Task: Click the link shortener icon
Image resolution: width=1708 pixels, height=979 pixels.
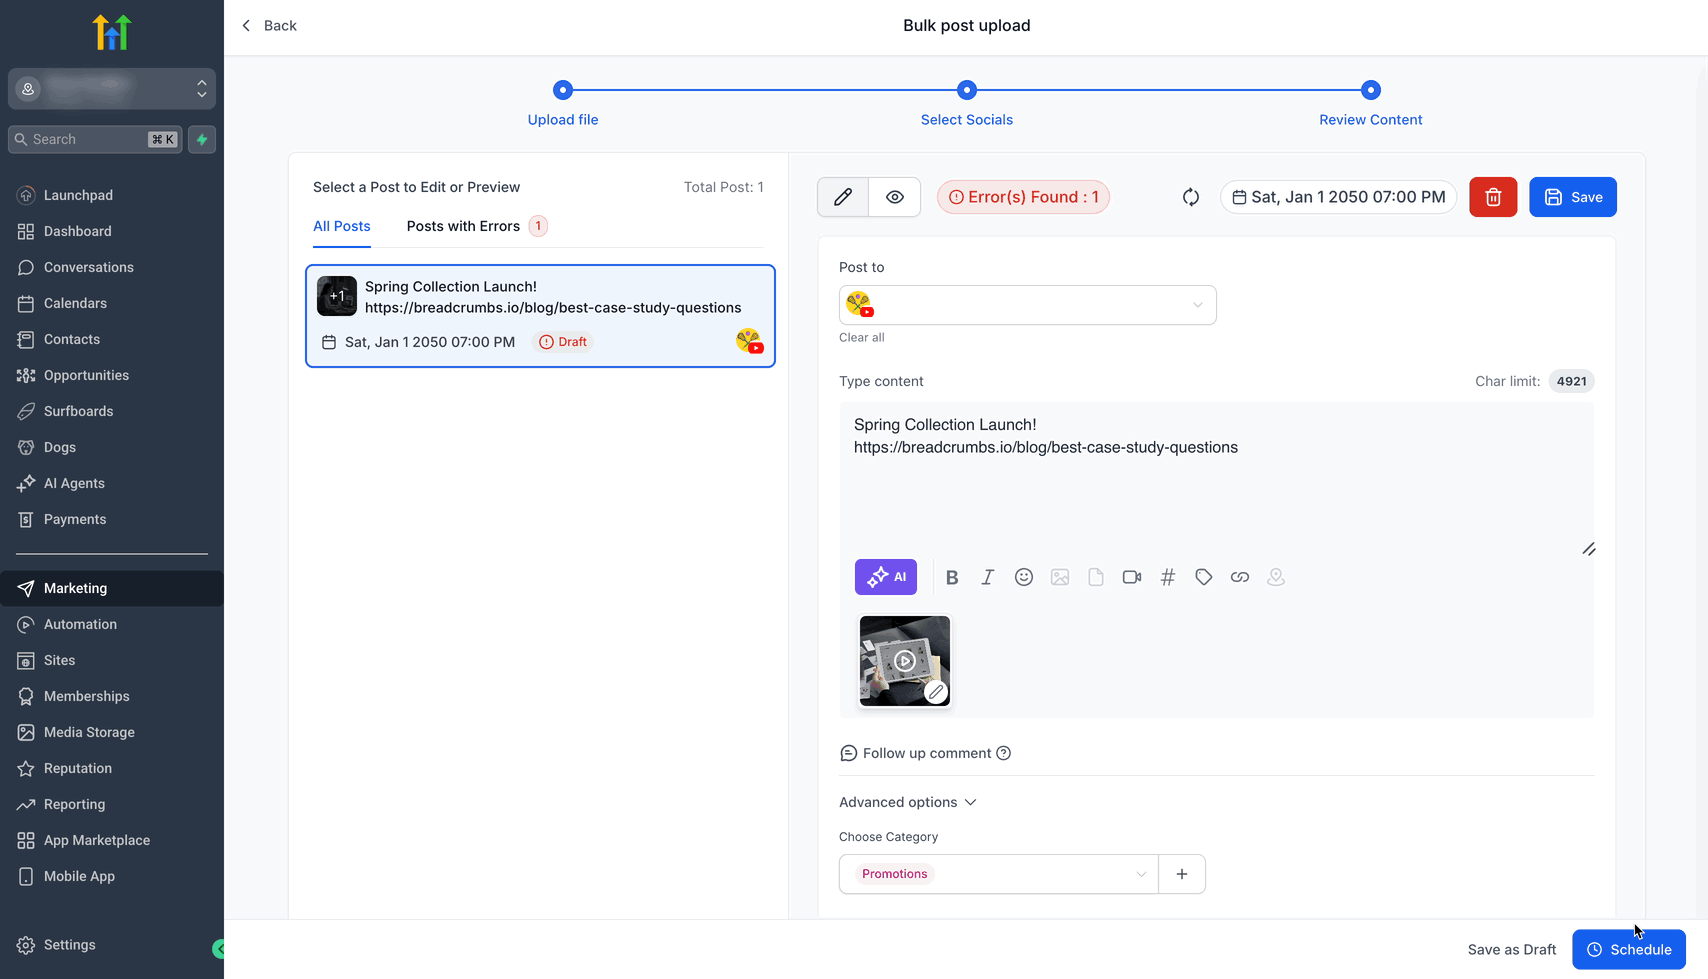Action: [x=1239, y=577]
